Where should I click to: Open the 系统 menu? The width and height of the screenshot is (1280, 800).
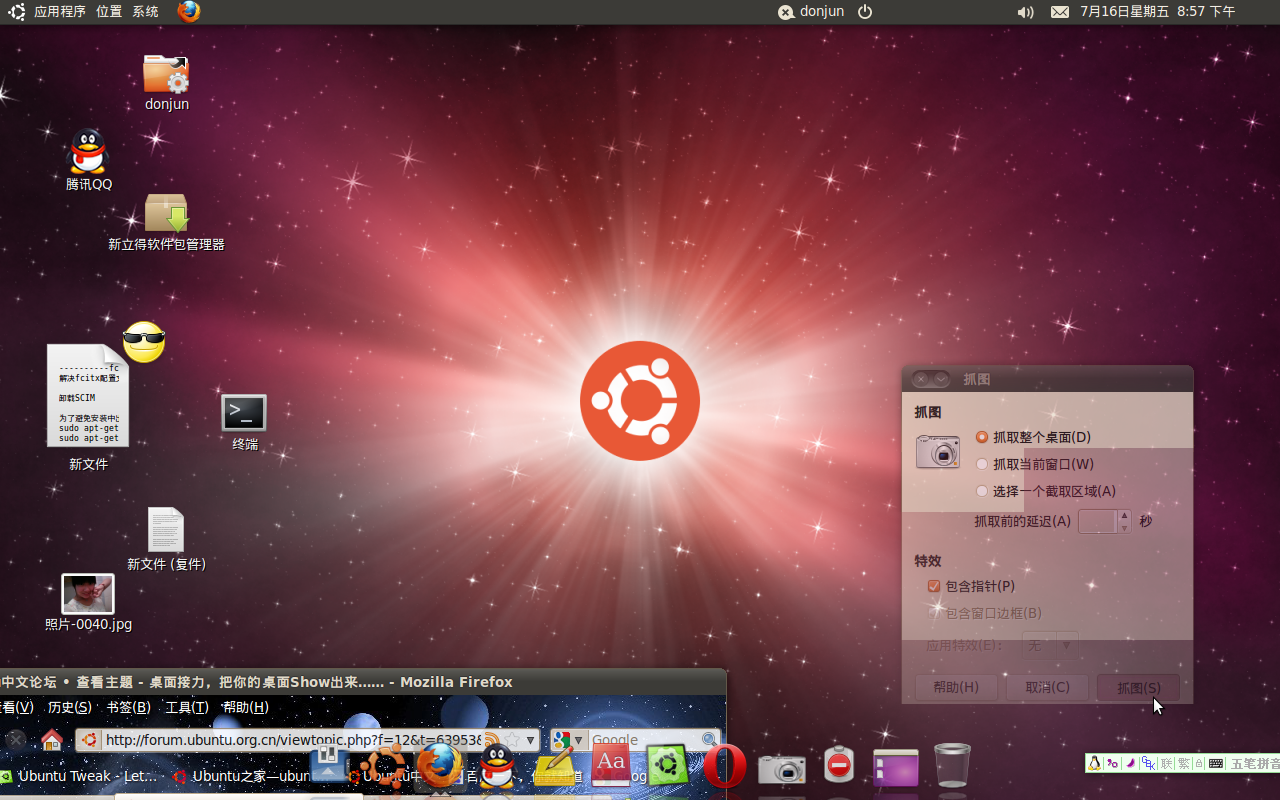[x=145, y=12]
